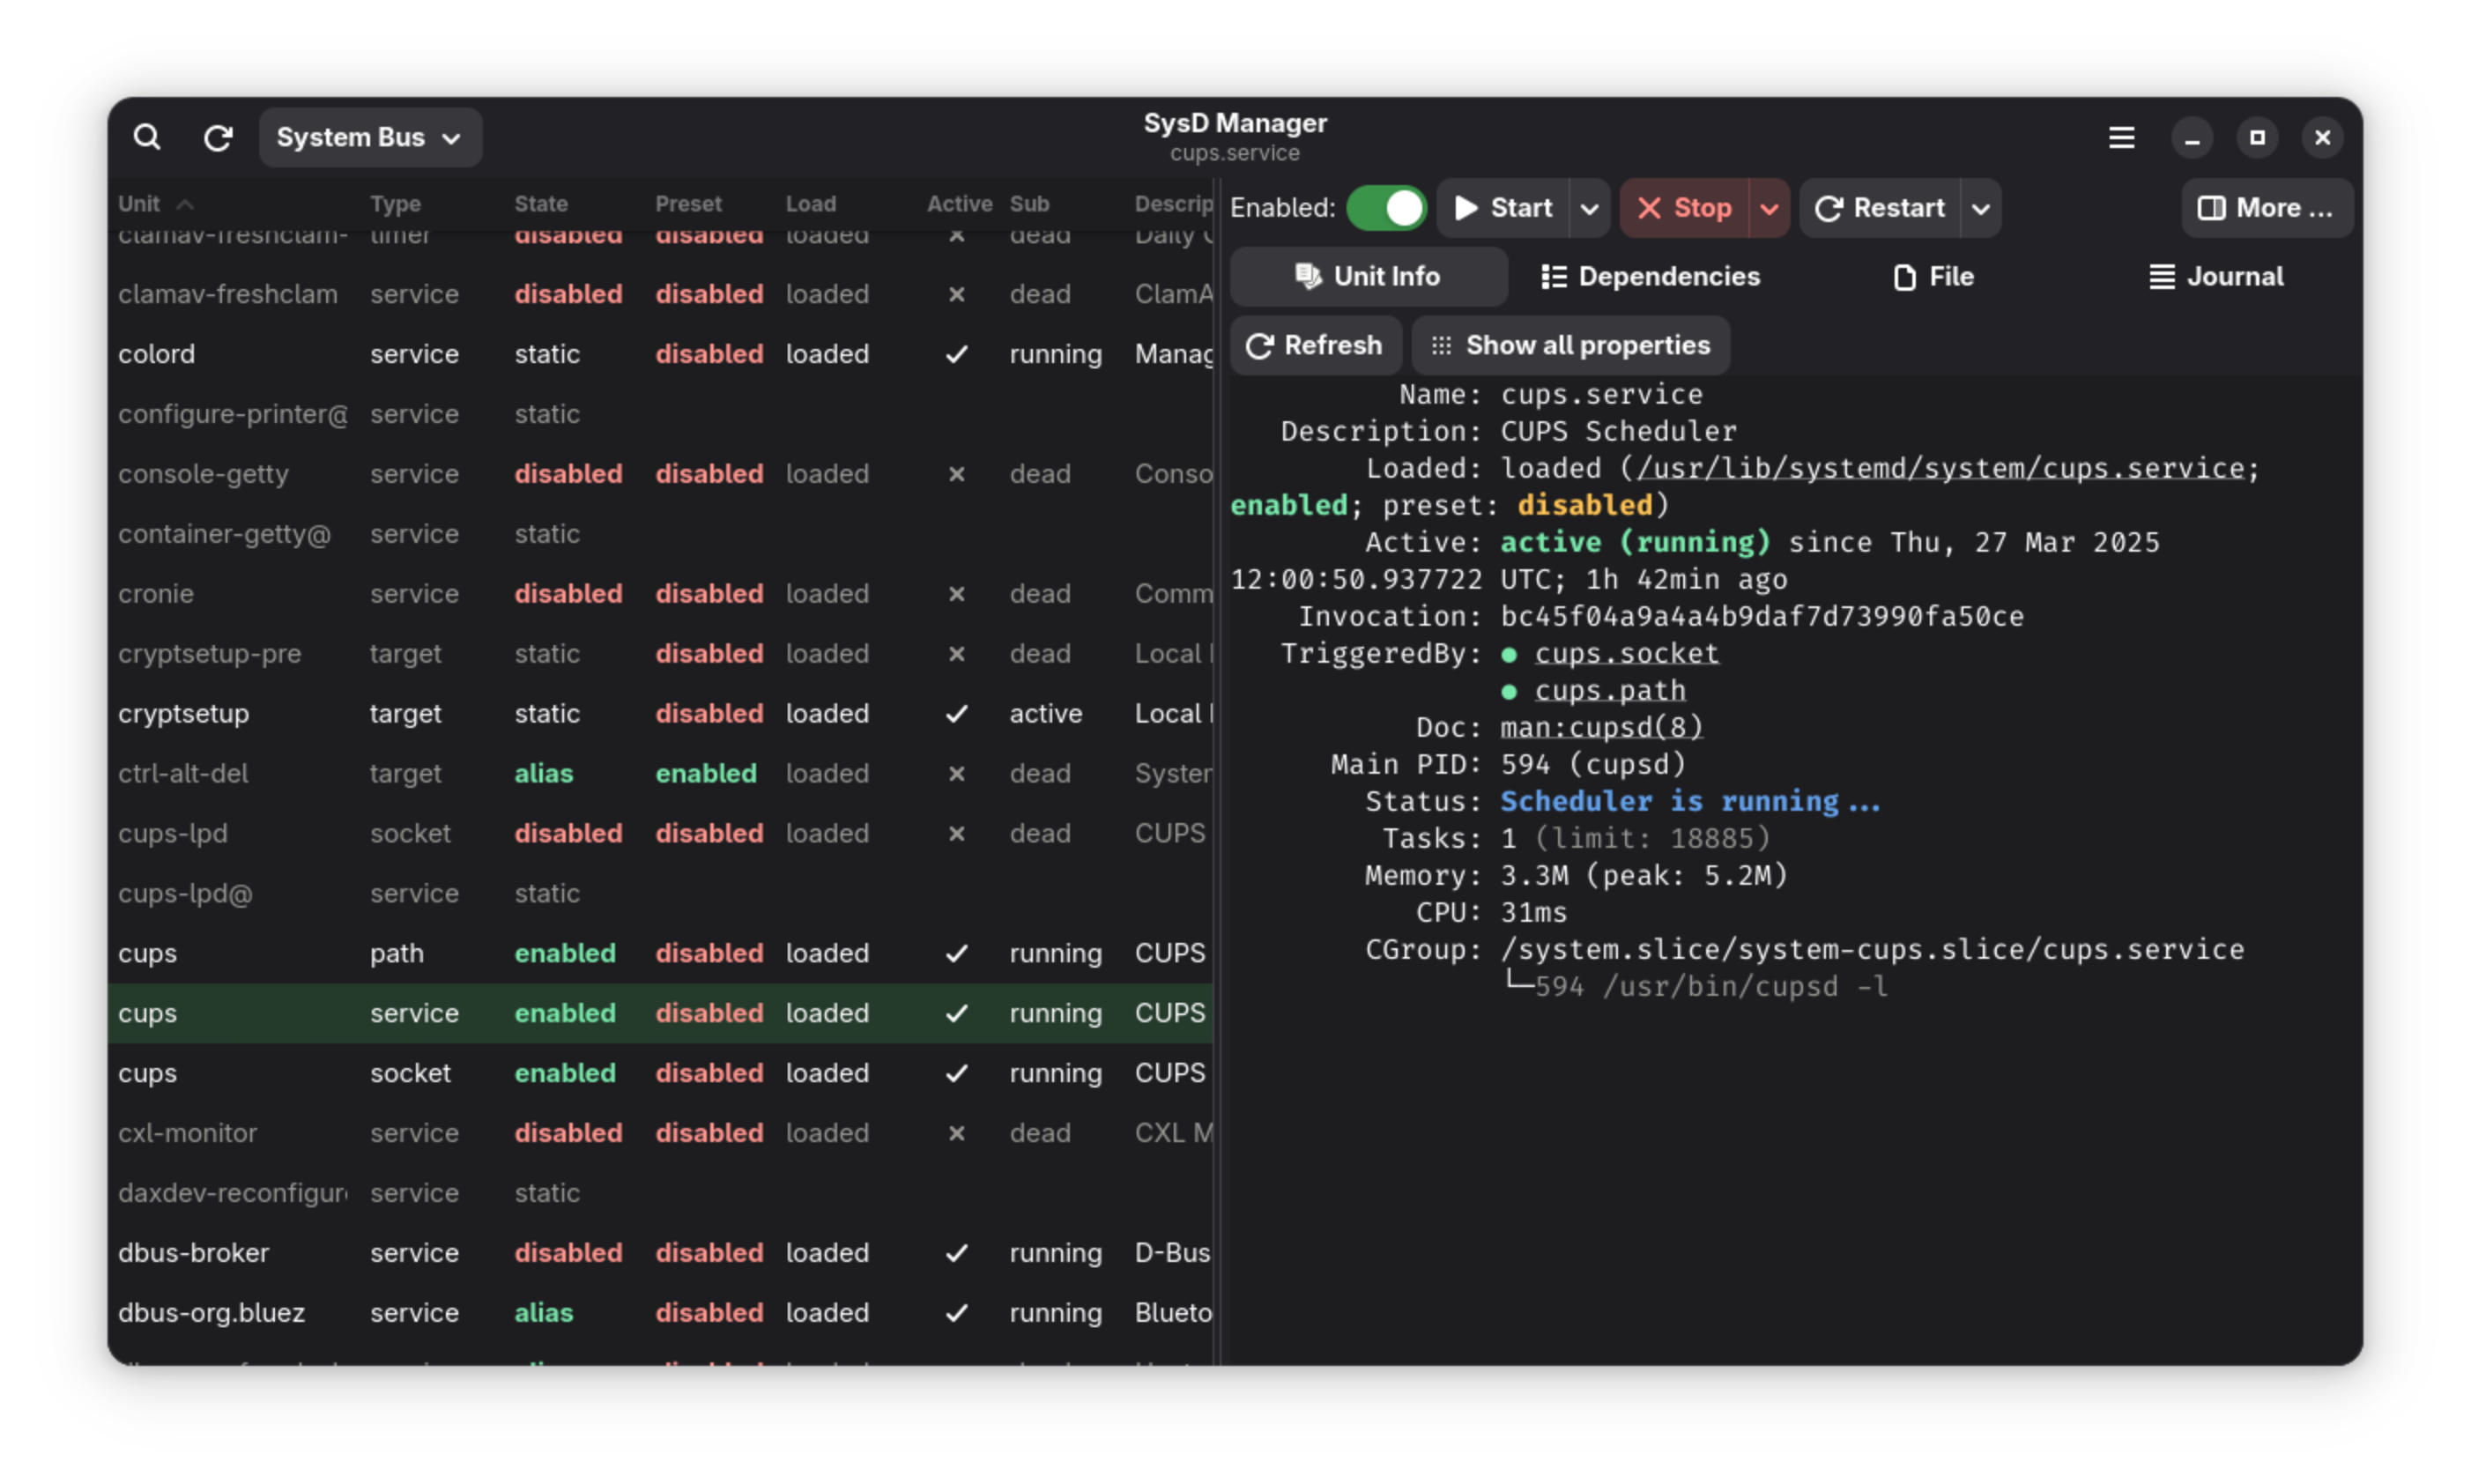Expand the Restart options dropdown arrow
2471x1484 pixels.
(x=1980, y=208)
